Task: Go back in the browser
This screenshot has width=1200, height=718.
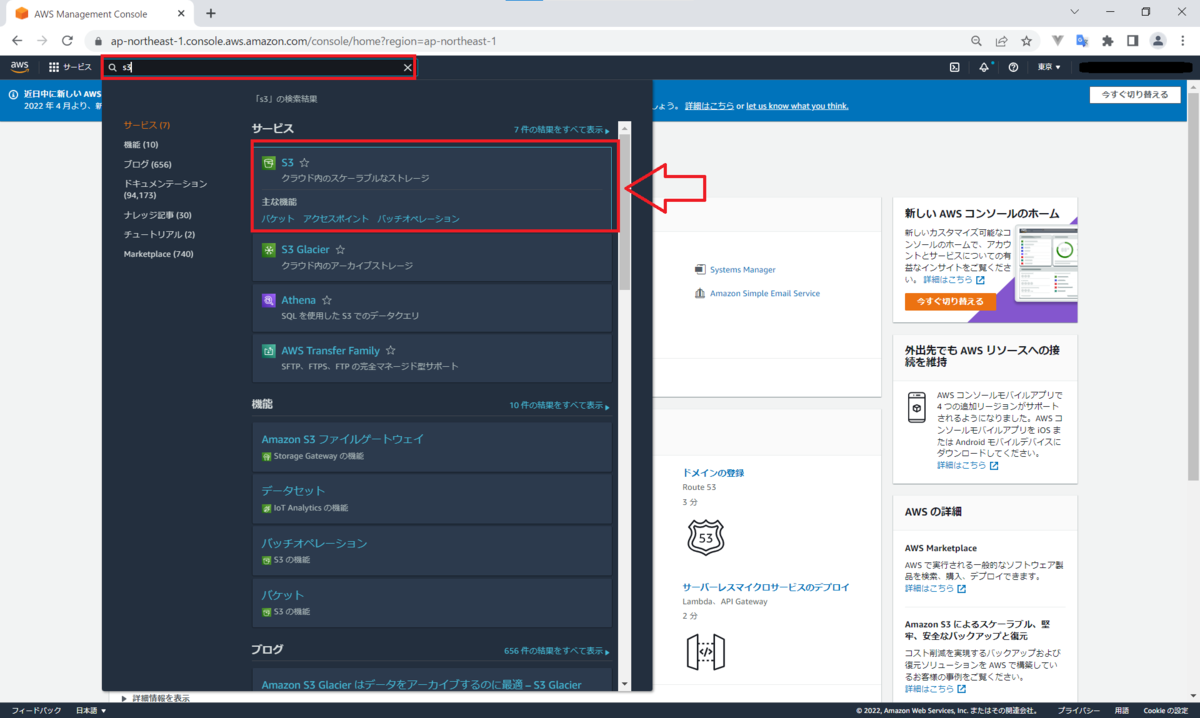Action: coord(16,41)
